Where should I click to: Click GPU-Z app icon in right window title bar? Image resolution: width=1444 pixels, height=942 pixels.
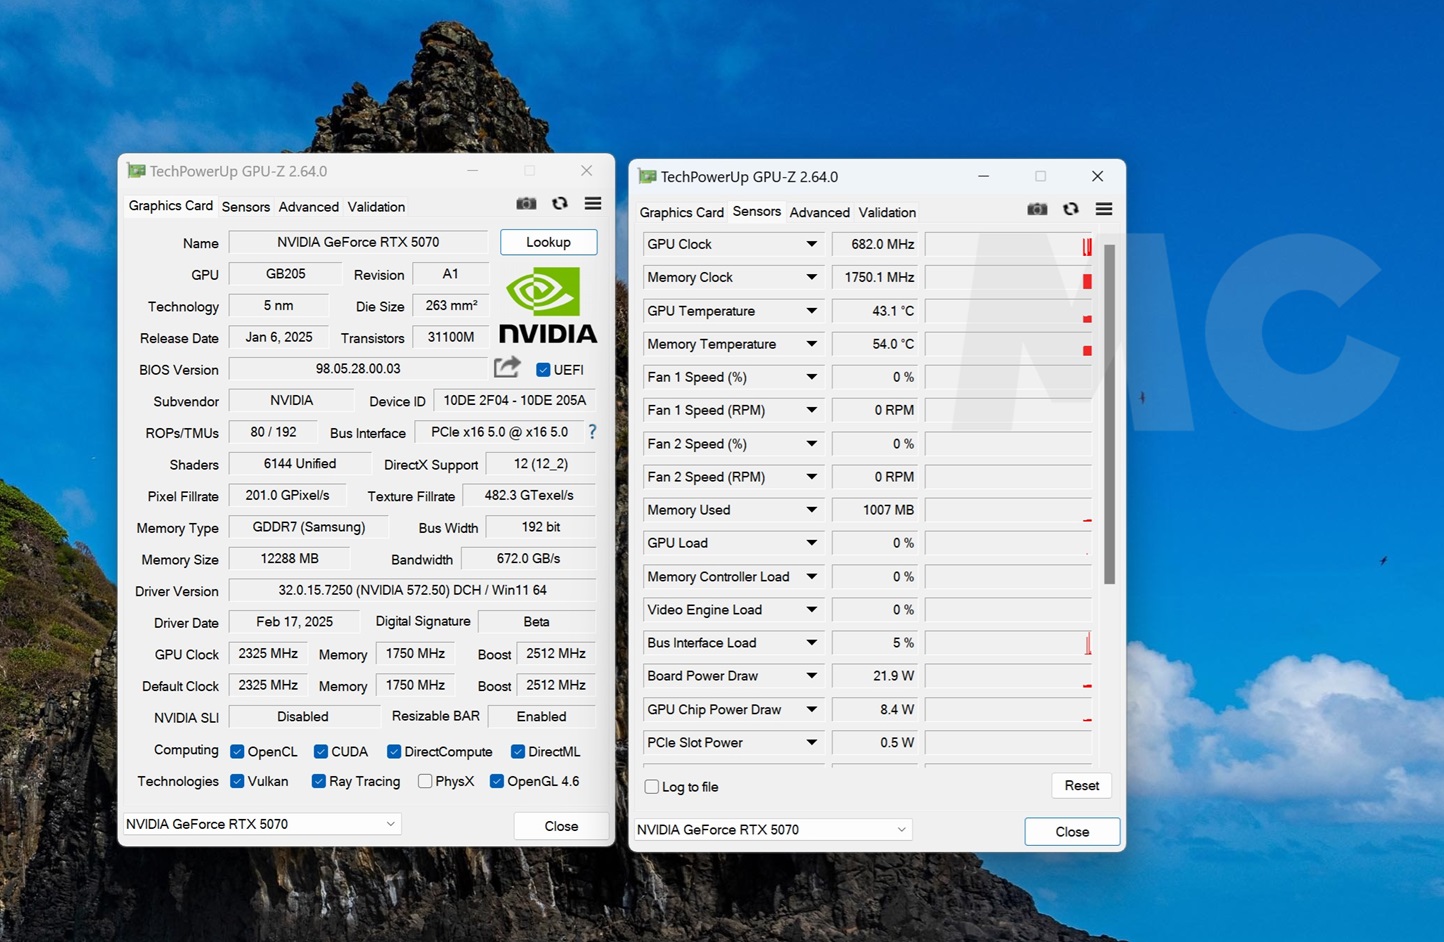click(x=647, y=177)
